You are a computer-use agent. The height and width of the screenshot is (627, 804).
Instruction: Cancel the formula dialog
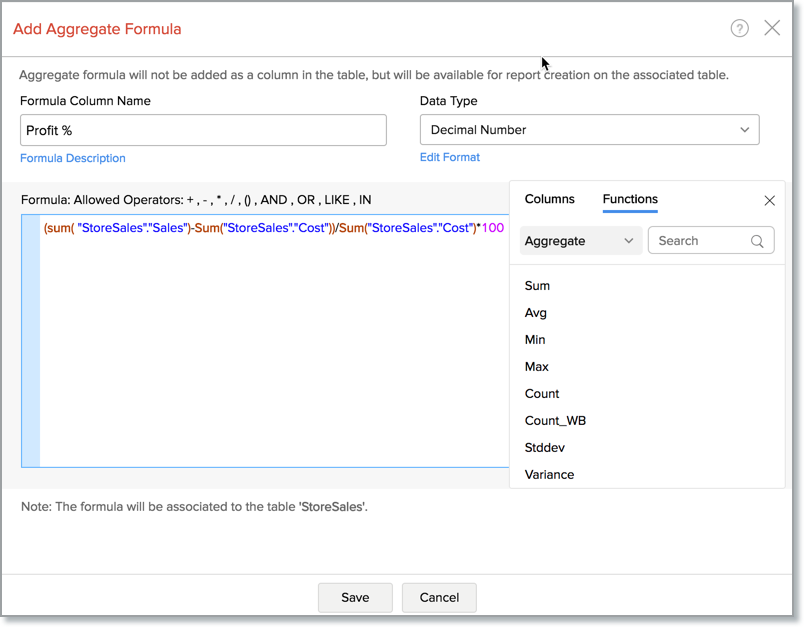pos(439,597)
